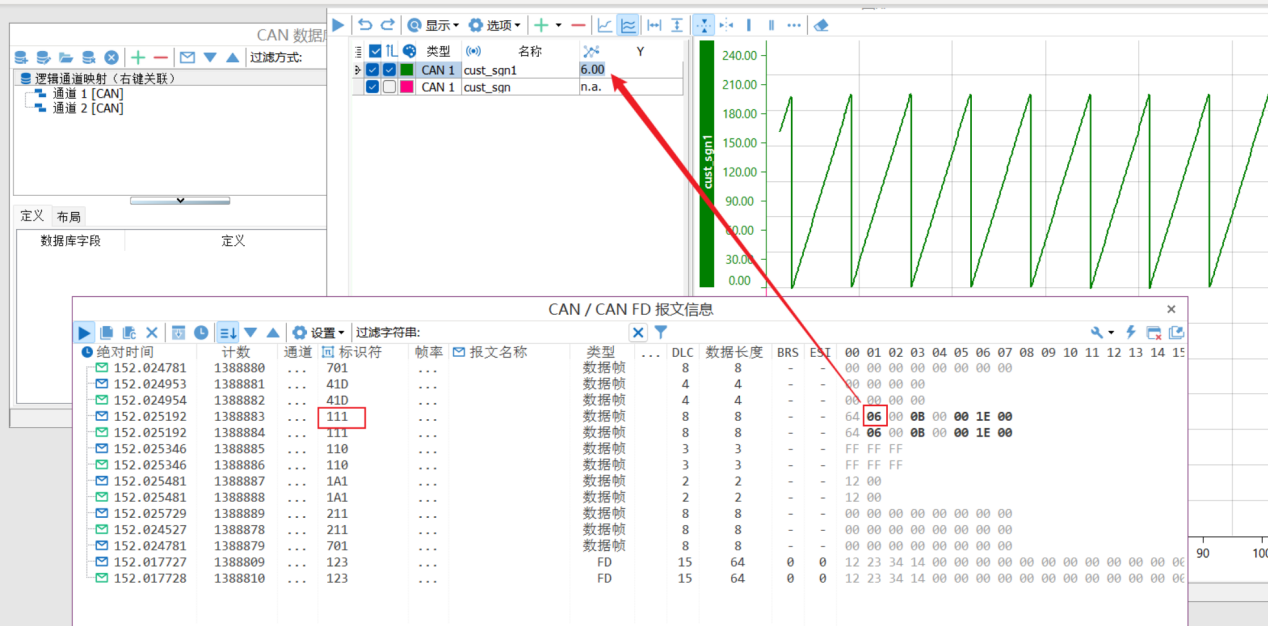Viewport: 1268px width, 626px height.
Task: Click the red minus remove-signal icon in graph toolbar
Action: tap(578, 25)
